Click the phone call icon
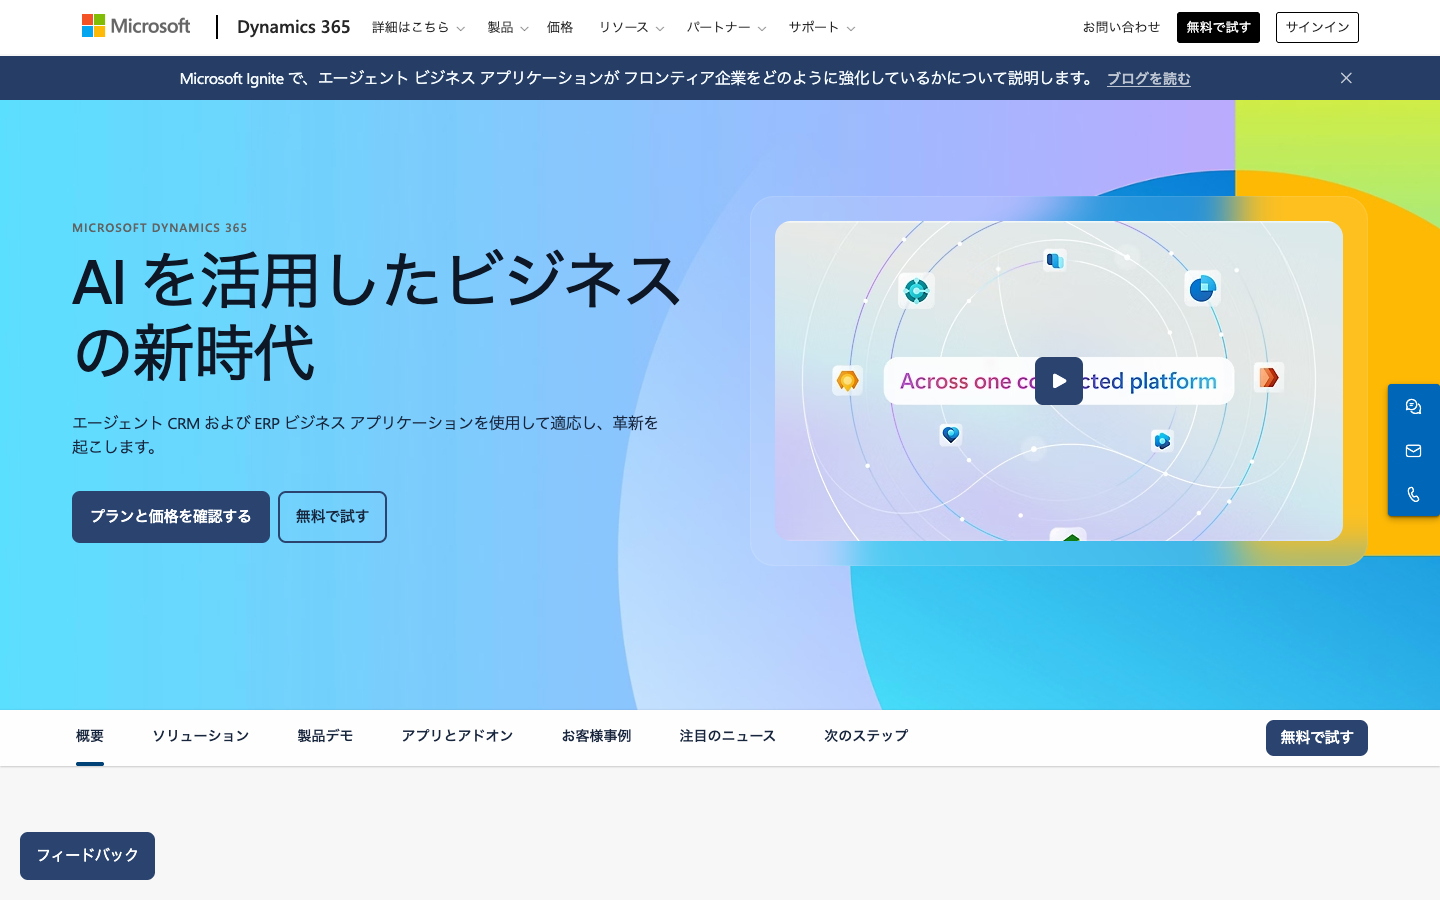1440x900 pixels. [x=1413, y=495]
